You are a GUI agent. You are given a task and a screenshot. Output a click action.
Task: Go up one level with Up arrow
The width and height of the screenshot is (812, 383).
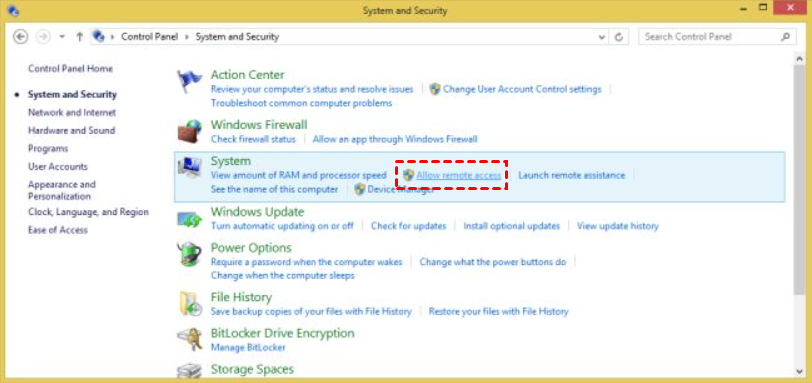coord(80,37)
